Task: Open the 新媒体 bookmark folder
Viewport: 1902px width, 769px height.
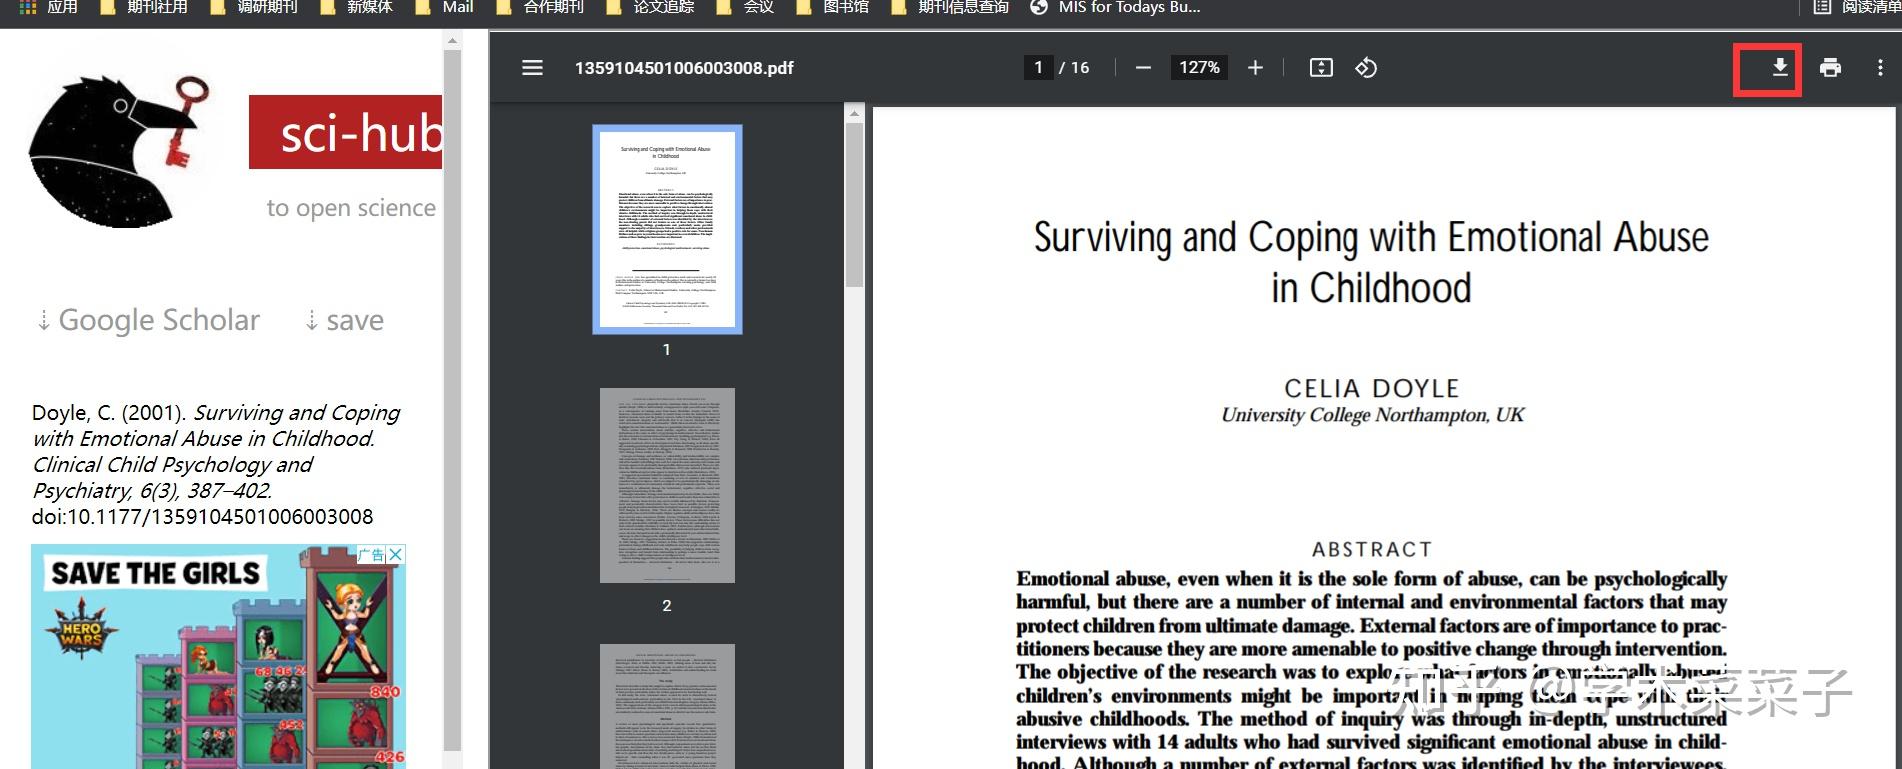Action: tap(357, 7)
